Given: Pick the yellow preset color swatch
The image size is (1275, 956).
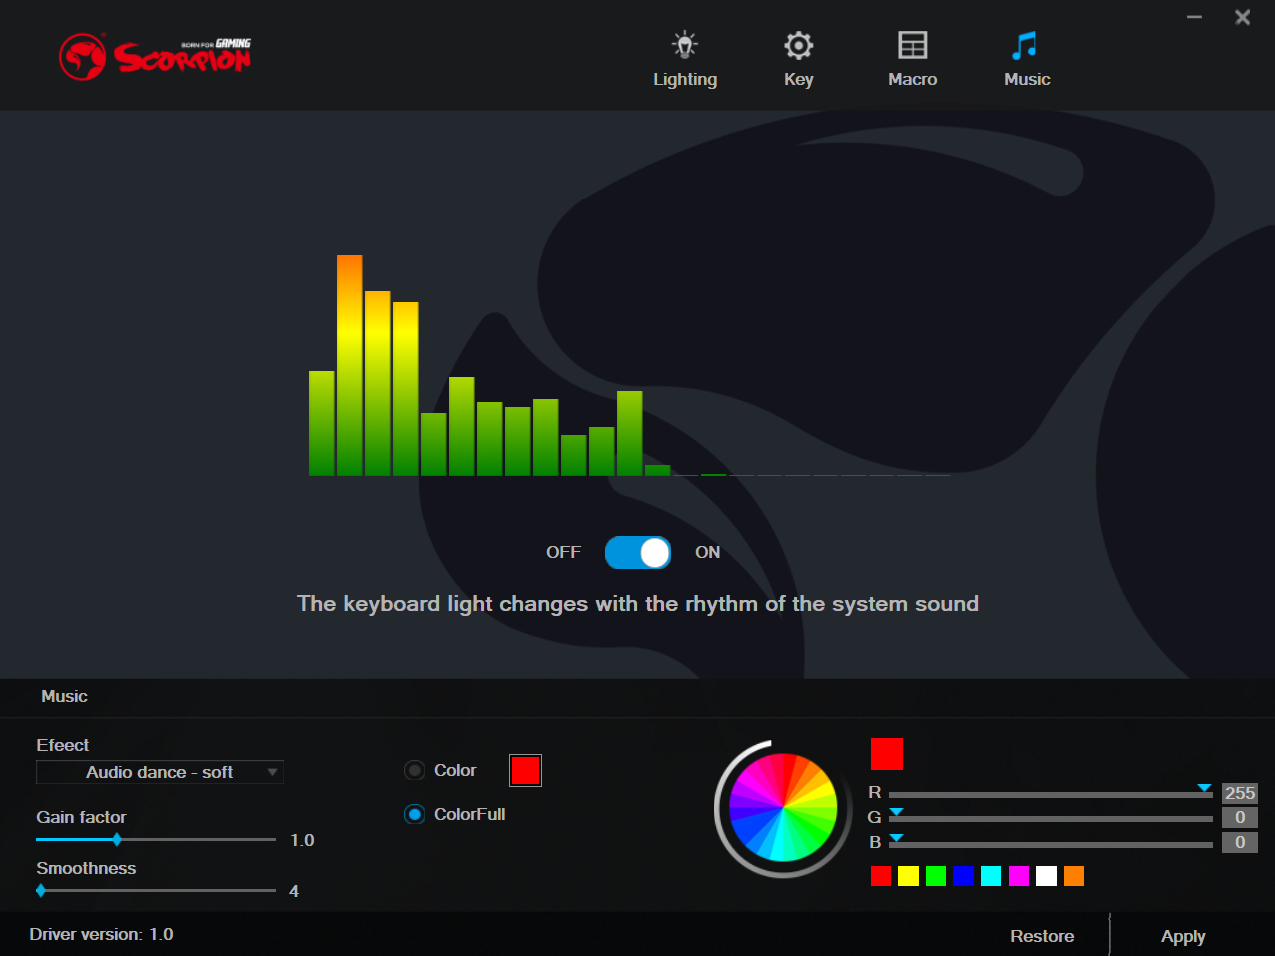Looking at the screenshot, I should click(908, 876).
